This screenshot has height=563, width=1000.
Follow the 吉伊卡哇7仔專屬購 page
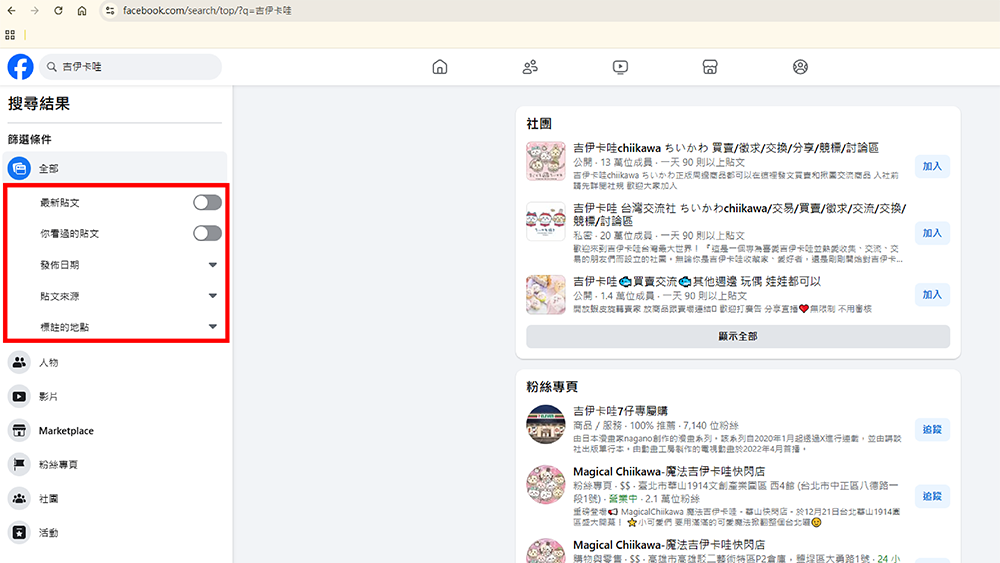(932, 430)
